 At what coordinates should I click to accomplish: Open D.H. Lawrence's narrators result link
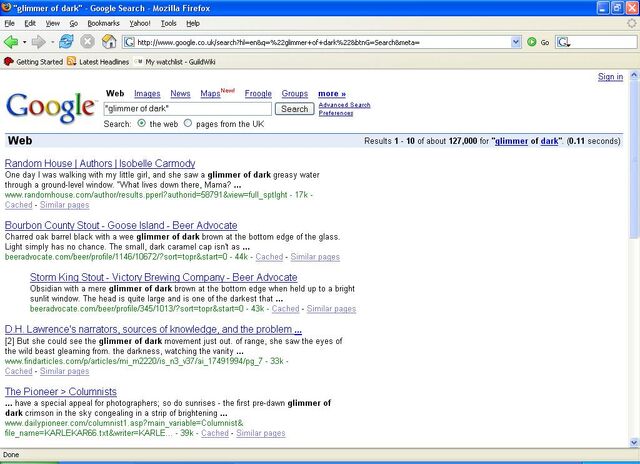(x=153, y=329)
